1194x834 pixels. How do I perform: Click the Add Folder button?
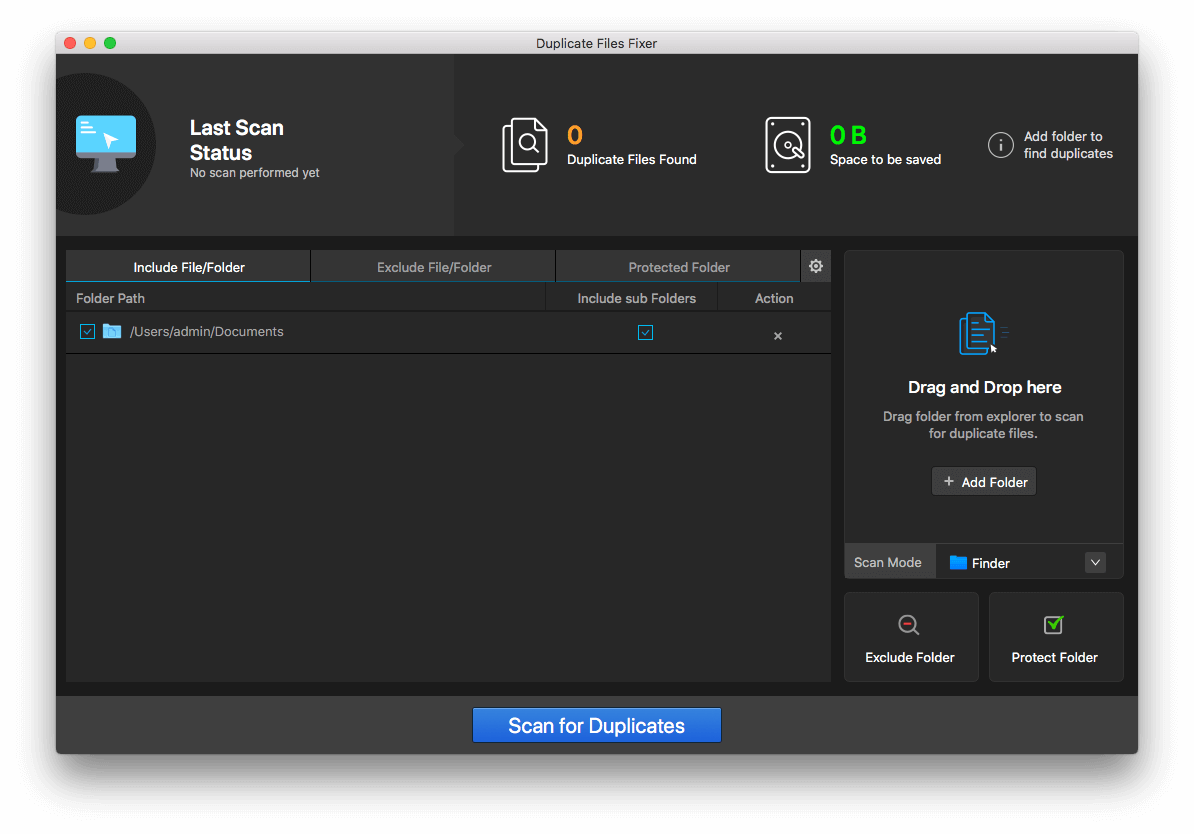tap(984, 481)
